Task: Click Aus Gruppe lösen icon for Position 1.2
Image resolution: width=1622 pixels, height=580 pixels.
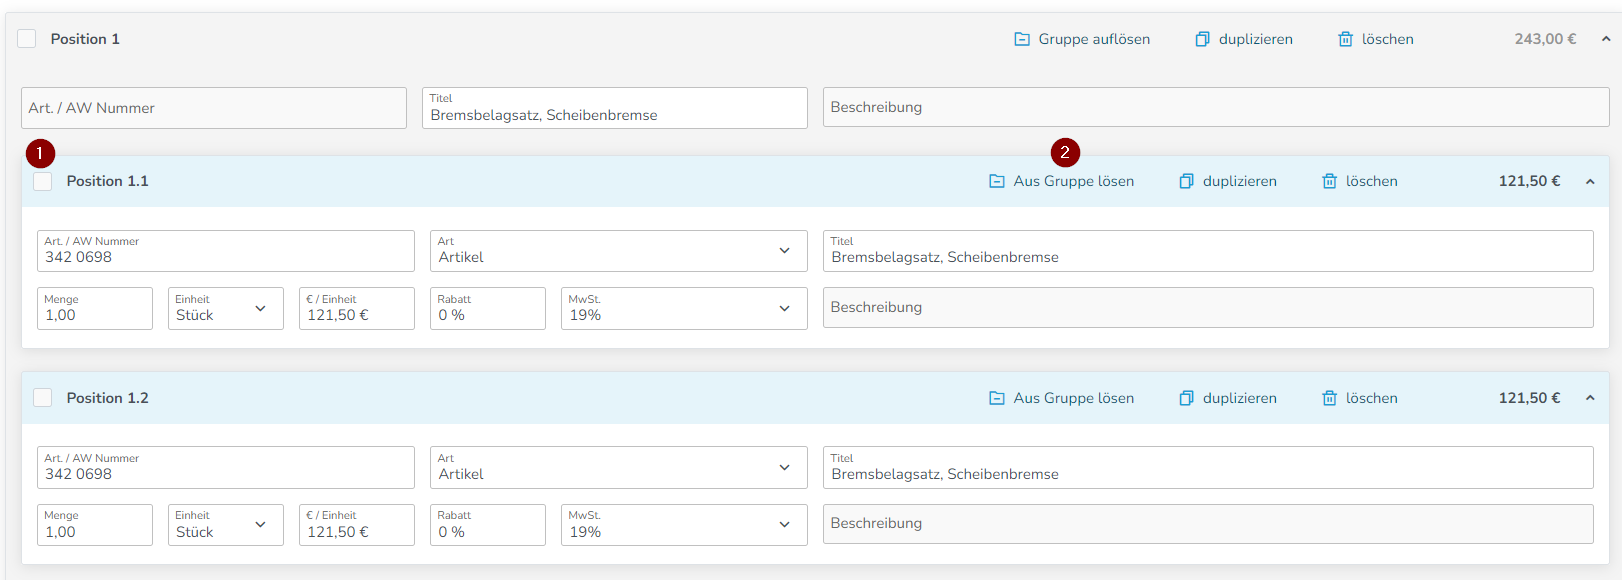Action: click(997, 398)
